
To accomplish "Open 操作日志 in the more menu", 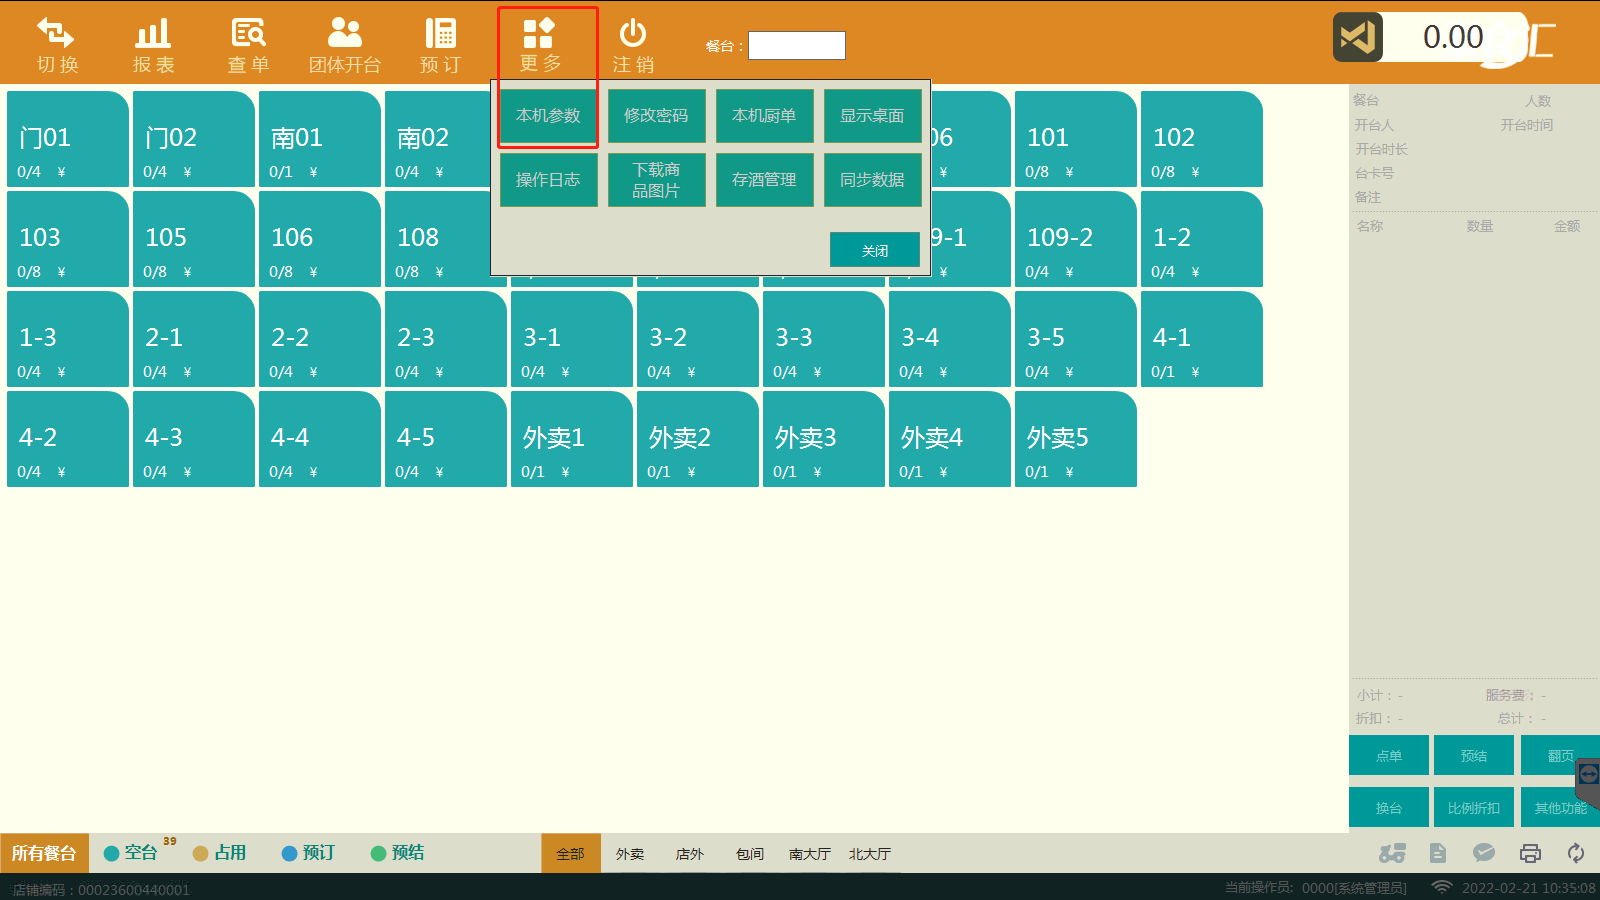I will point(548,180).
